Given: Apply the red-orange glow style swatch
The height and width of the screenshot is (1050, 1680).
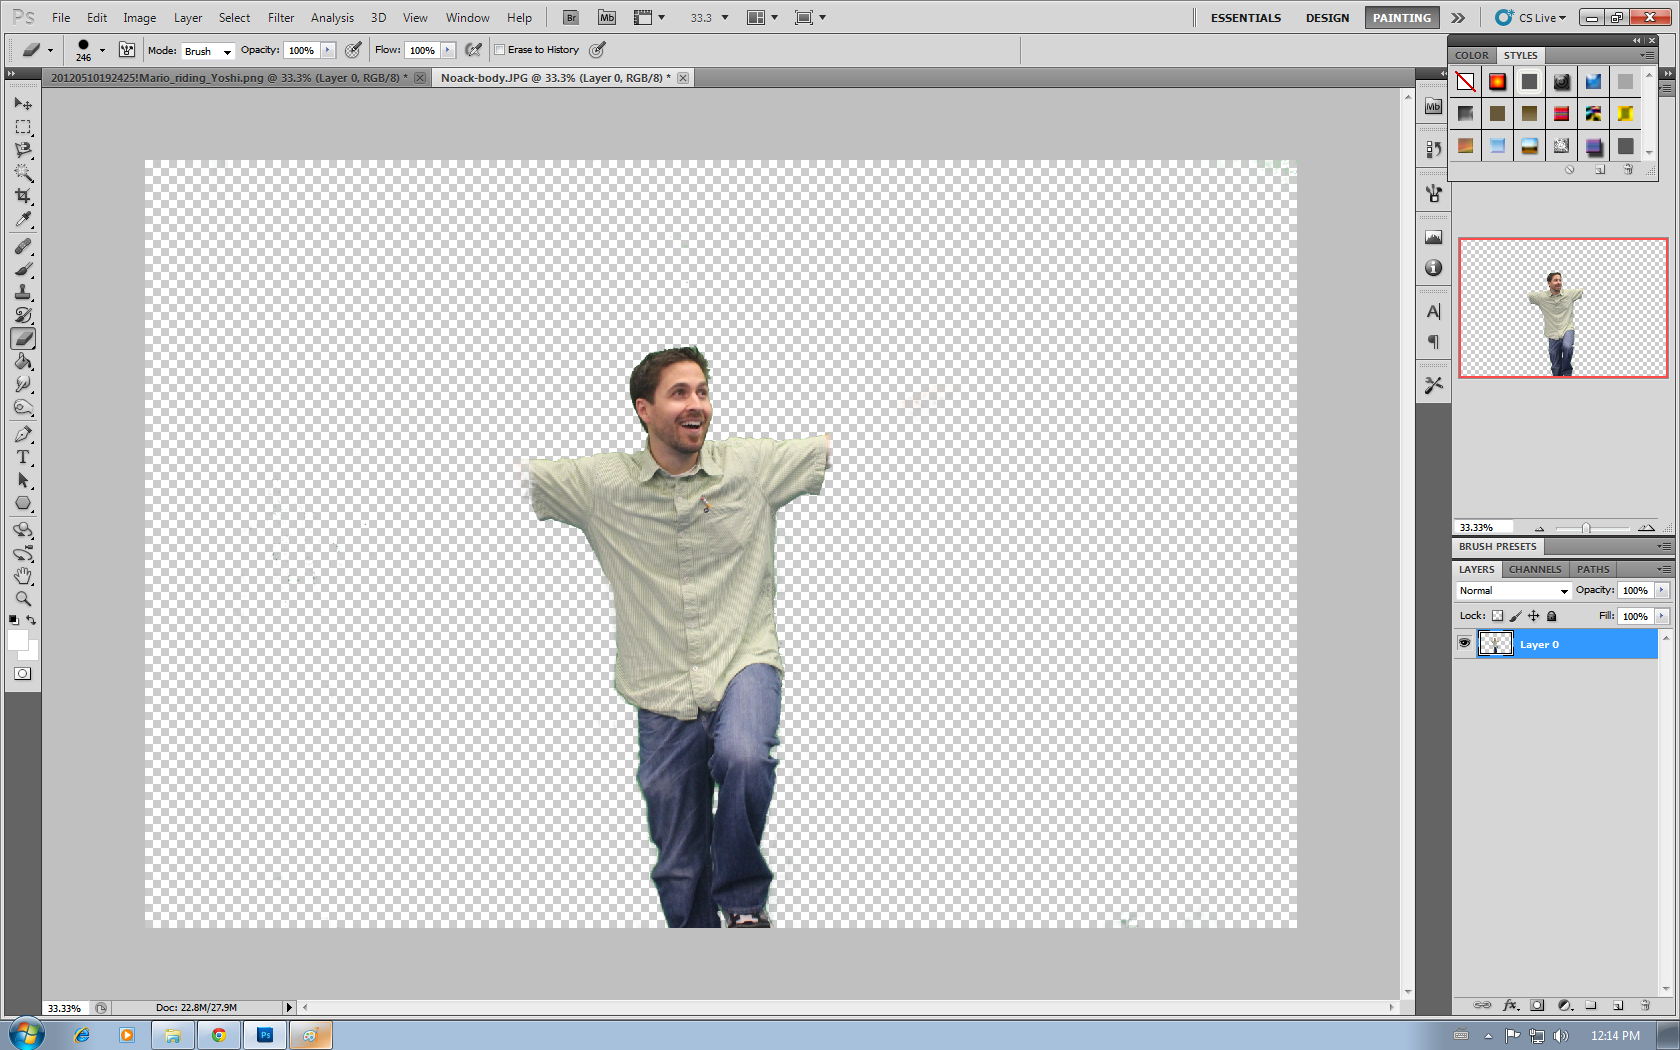Looking at the screenshot, I should click(x=1497, y=82).
